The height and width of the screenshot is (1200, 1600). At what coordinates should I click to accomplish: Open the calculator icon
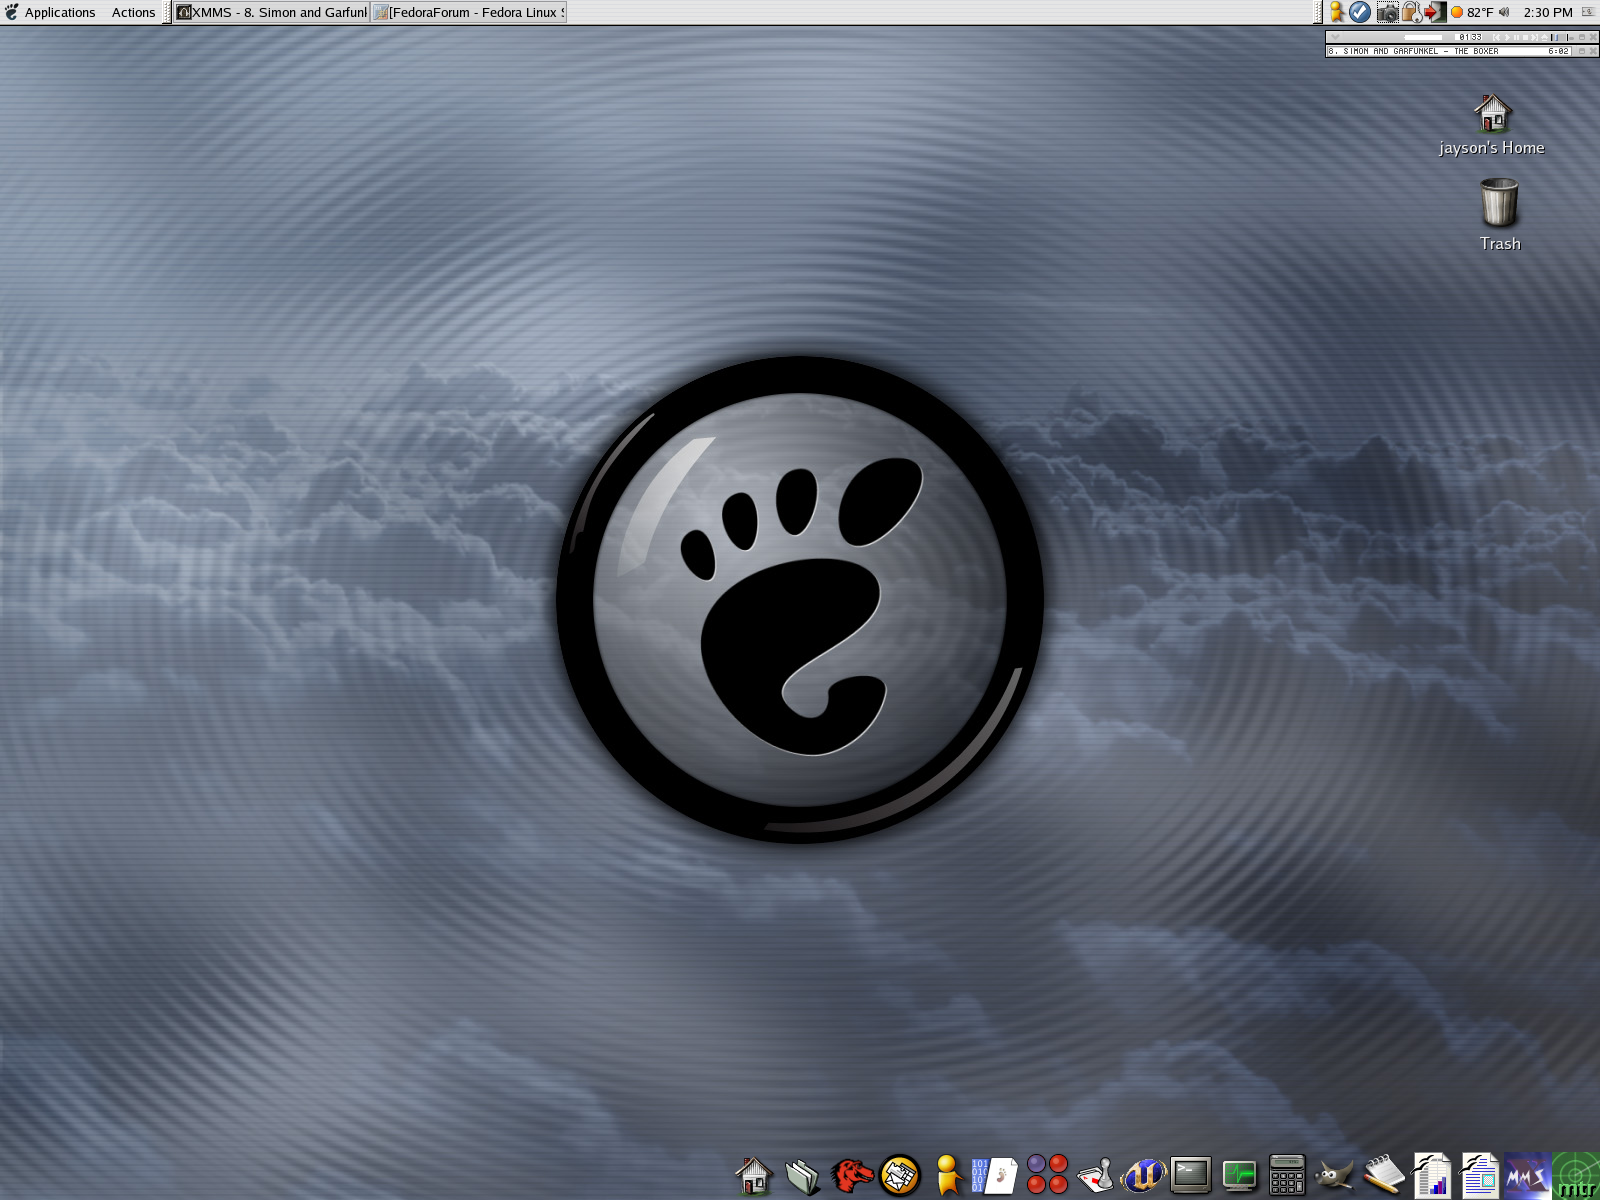1287,1175
